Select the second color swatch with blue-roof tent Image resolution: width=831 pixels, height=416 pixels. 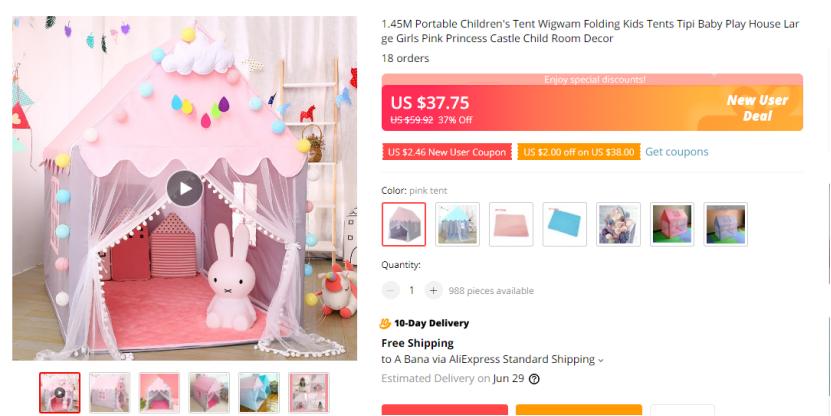pyautogui.click(x=457, y=224)
